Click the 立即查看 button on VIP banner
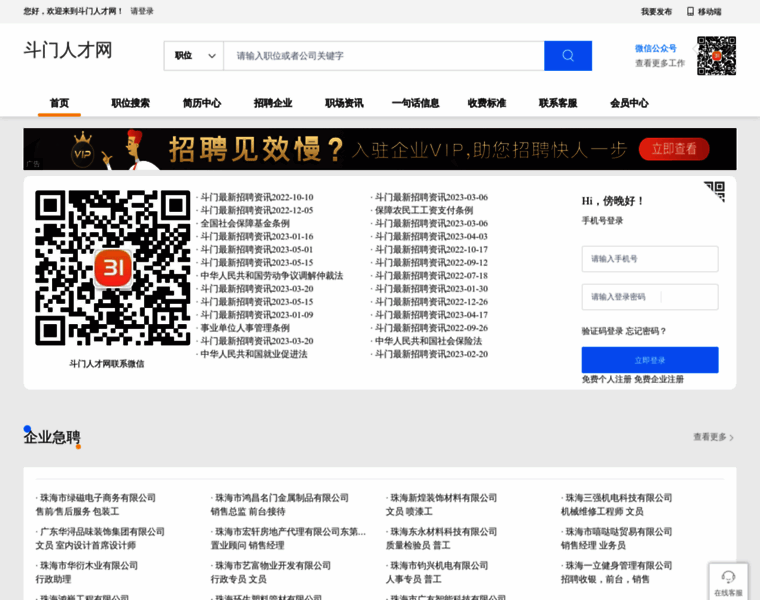The width and height of the screenshot is (760, 600). (x=674, y=149)
